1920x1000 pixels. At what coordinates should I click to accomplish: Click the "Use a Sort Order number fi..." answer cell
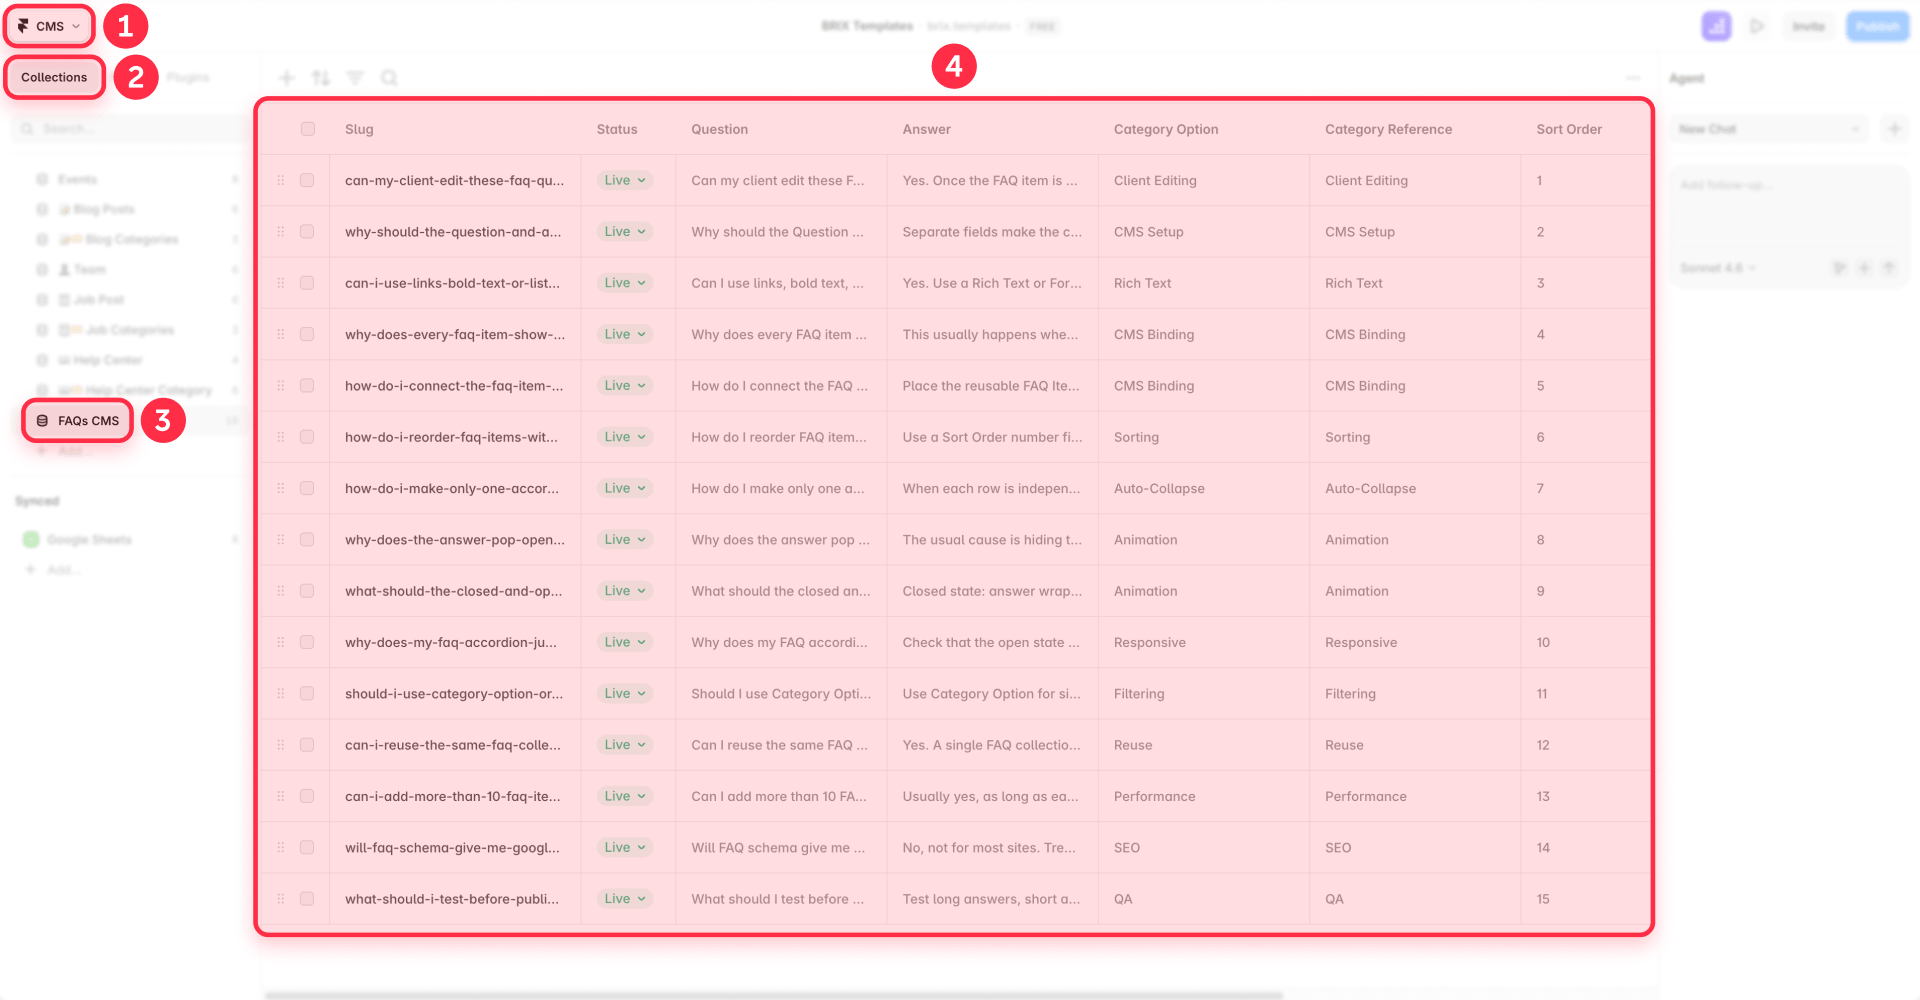(992, 437)
